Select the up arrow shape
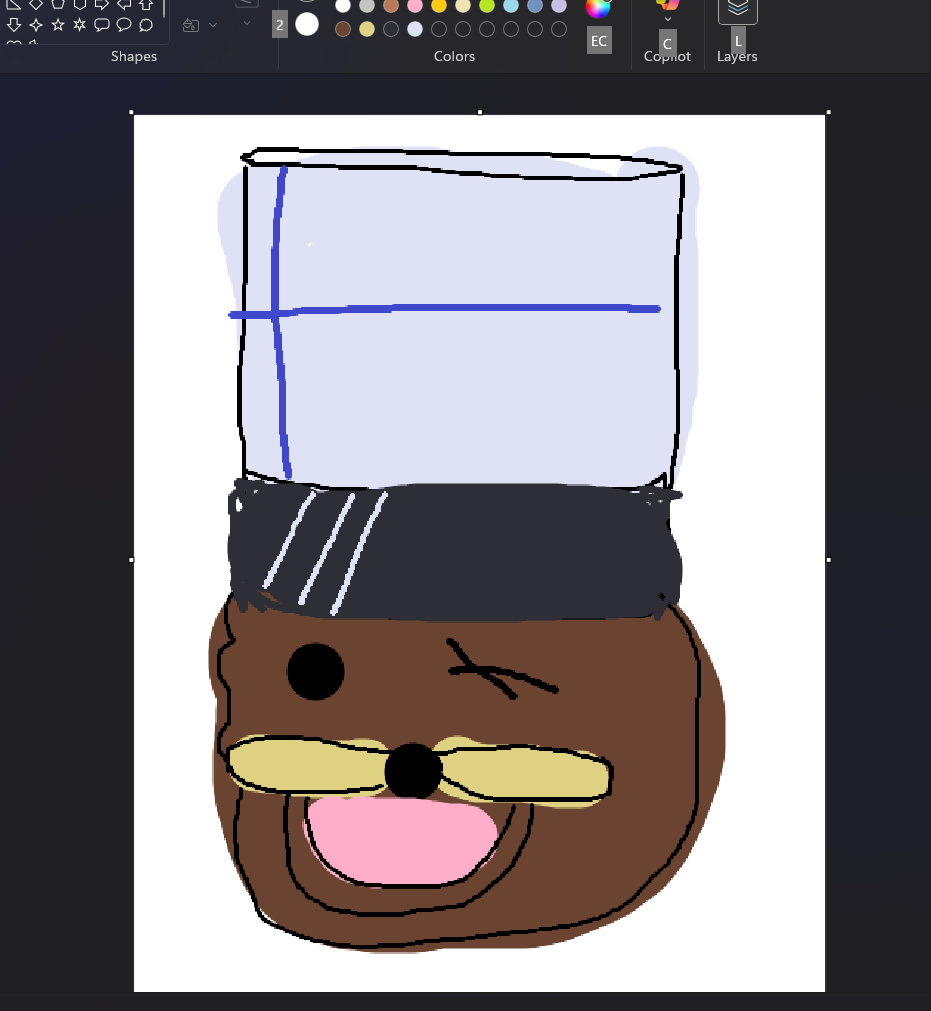Screen dimensions: 931x1011 (x=146, y=5)
